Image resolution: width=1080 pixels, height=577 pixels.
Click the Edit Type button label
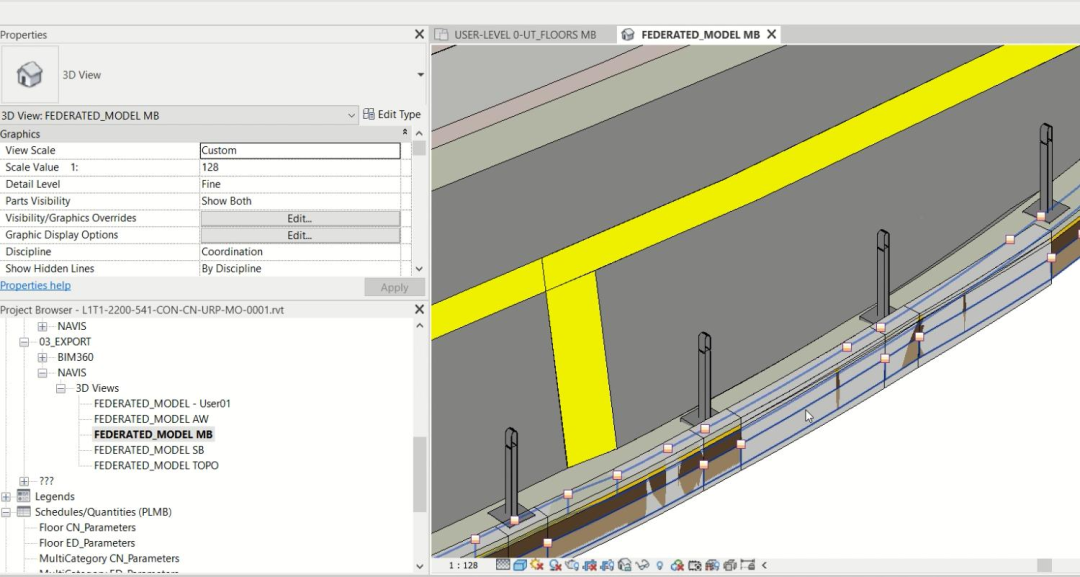[x=399, y=114]
